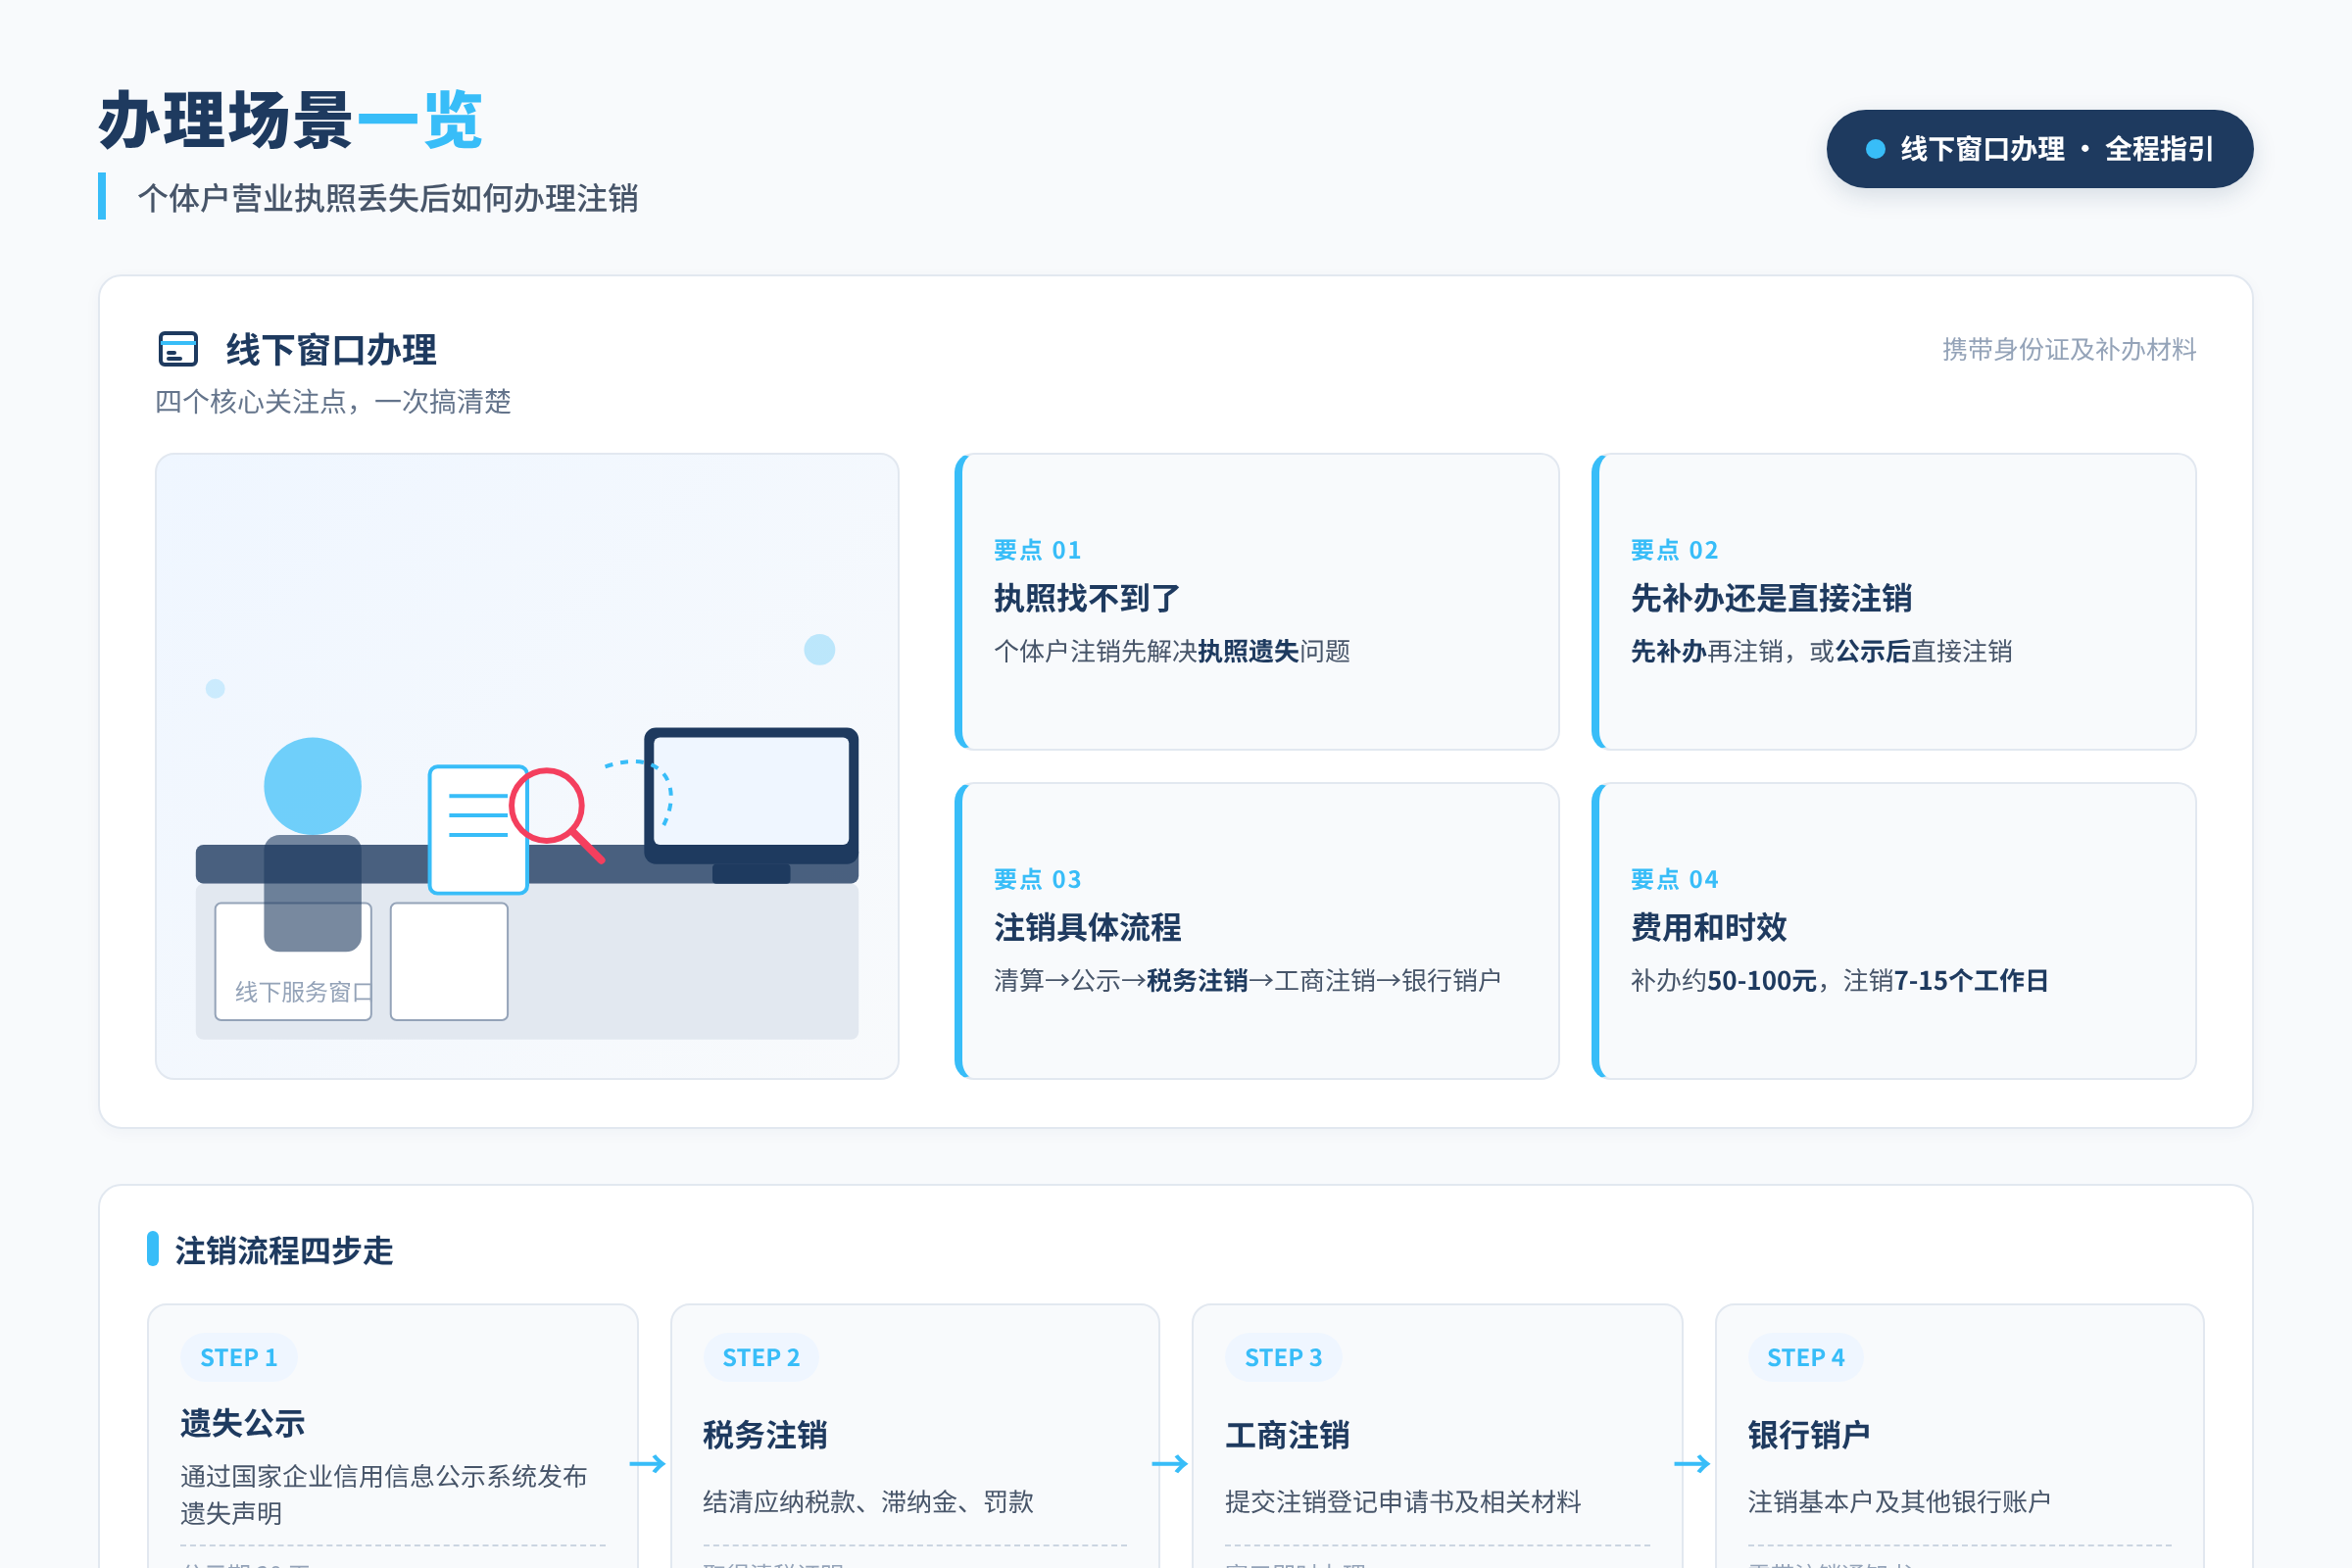Click the 线下服务窗口 label in illustration
This screenshot has width=2352, height=1568.
pos(303,991)
